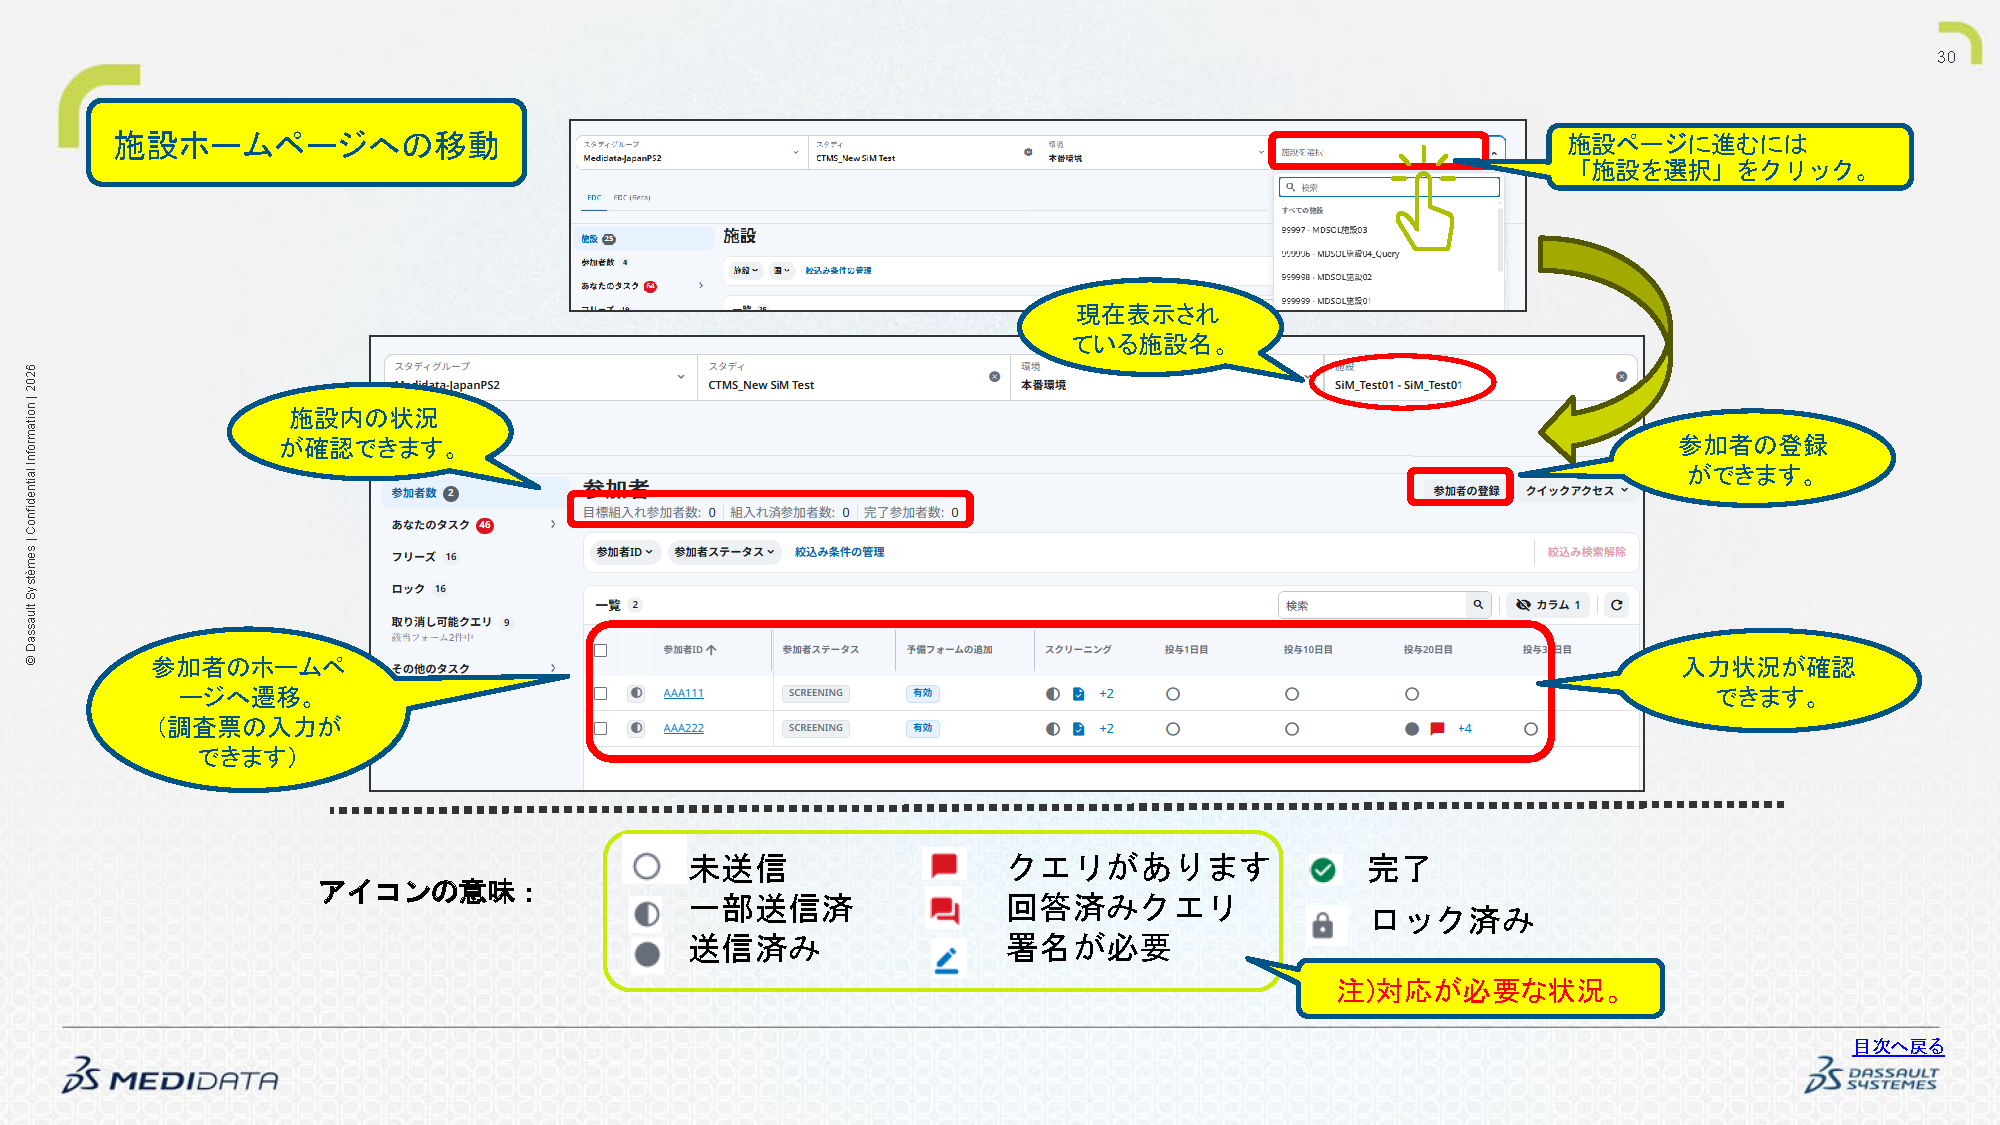The image size is (2000, 1125).
Task: Open AAA222 スクリーニング partial-submit status icon
Action: pyautogui.click(x=1053, y=729)
